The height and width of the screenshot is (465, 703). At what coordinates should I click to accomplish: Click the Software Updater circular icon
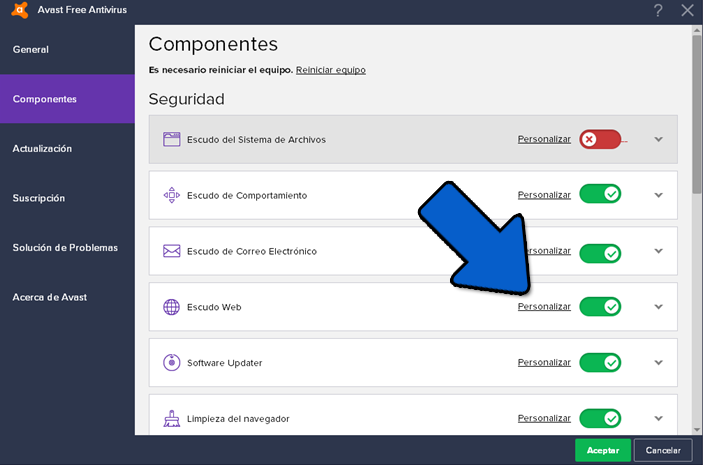pyautogui.click(x=171, y=362)
